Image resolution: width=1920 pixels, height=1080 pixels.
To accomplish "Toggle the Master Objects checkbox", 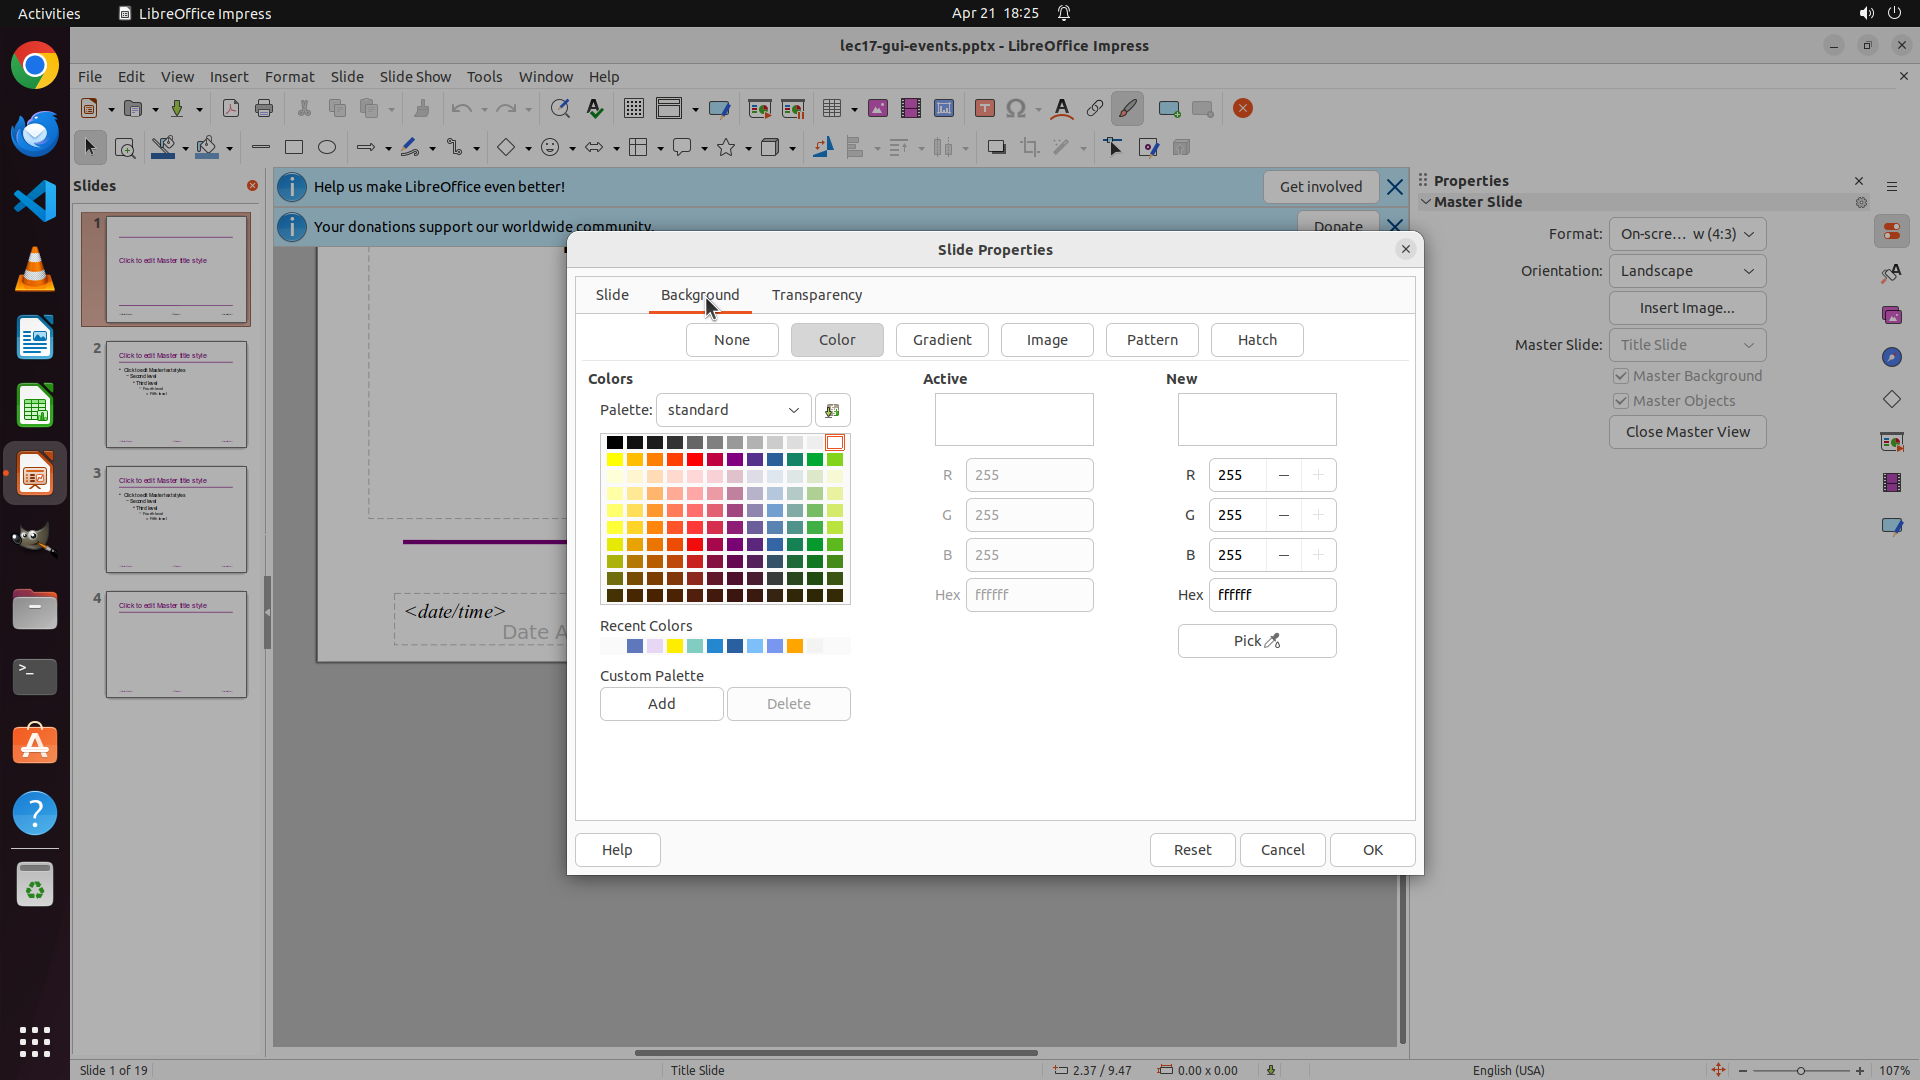I will coord(1621,401).
